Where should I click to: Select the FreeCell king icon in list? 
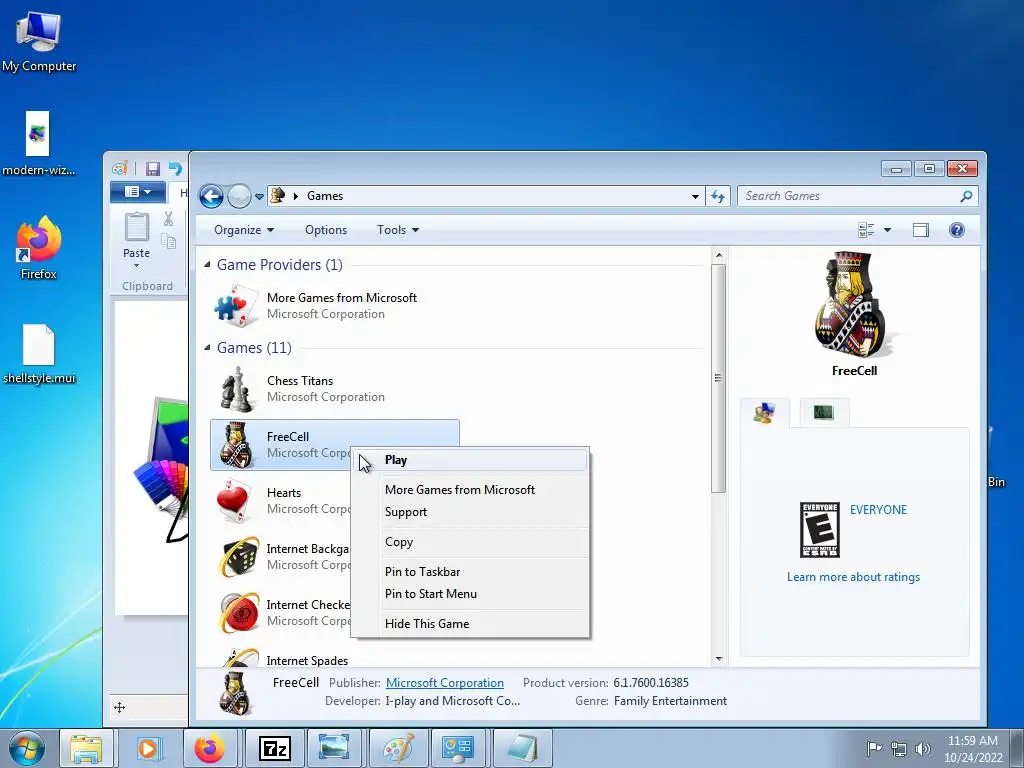click(x=235, y=445)
